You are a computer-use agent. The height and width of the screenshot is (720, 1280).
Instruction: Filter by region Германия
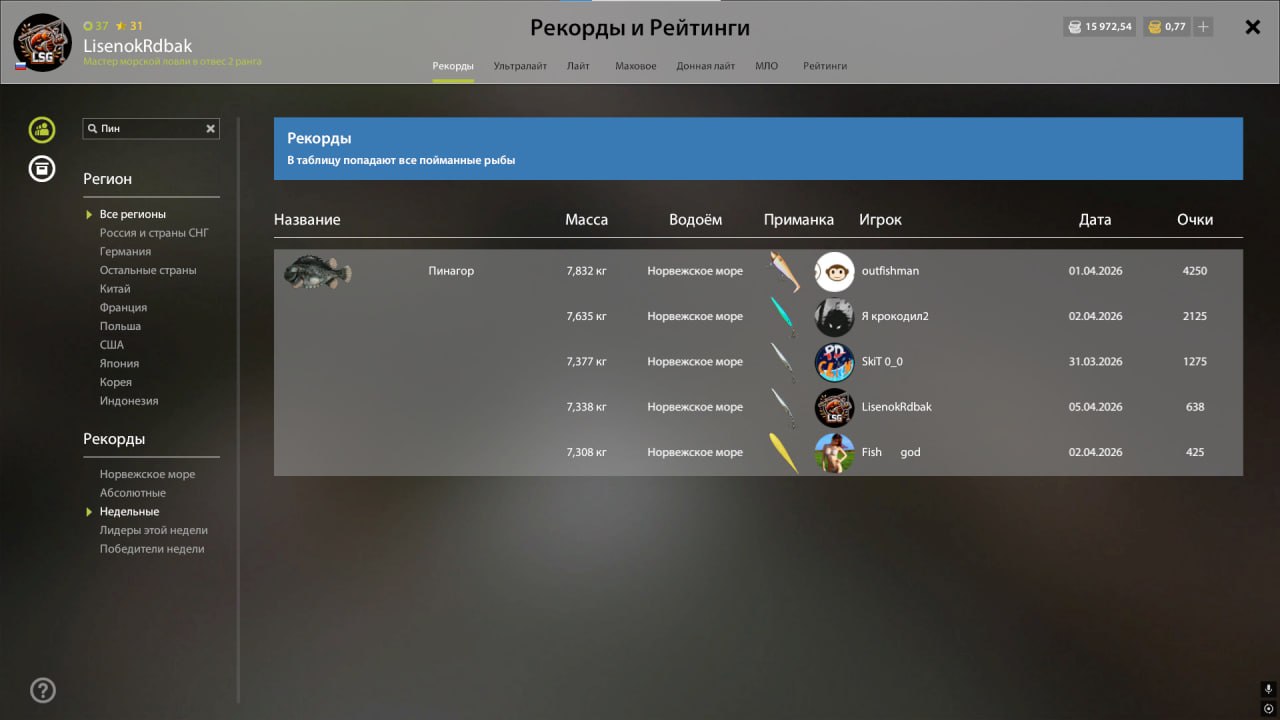[125, 252]
